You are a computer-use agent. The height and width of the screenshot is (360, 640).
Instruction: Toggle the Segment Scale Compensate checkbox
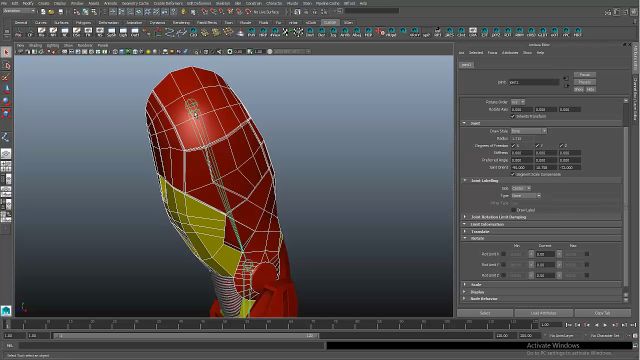[x=513, y=174]
